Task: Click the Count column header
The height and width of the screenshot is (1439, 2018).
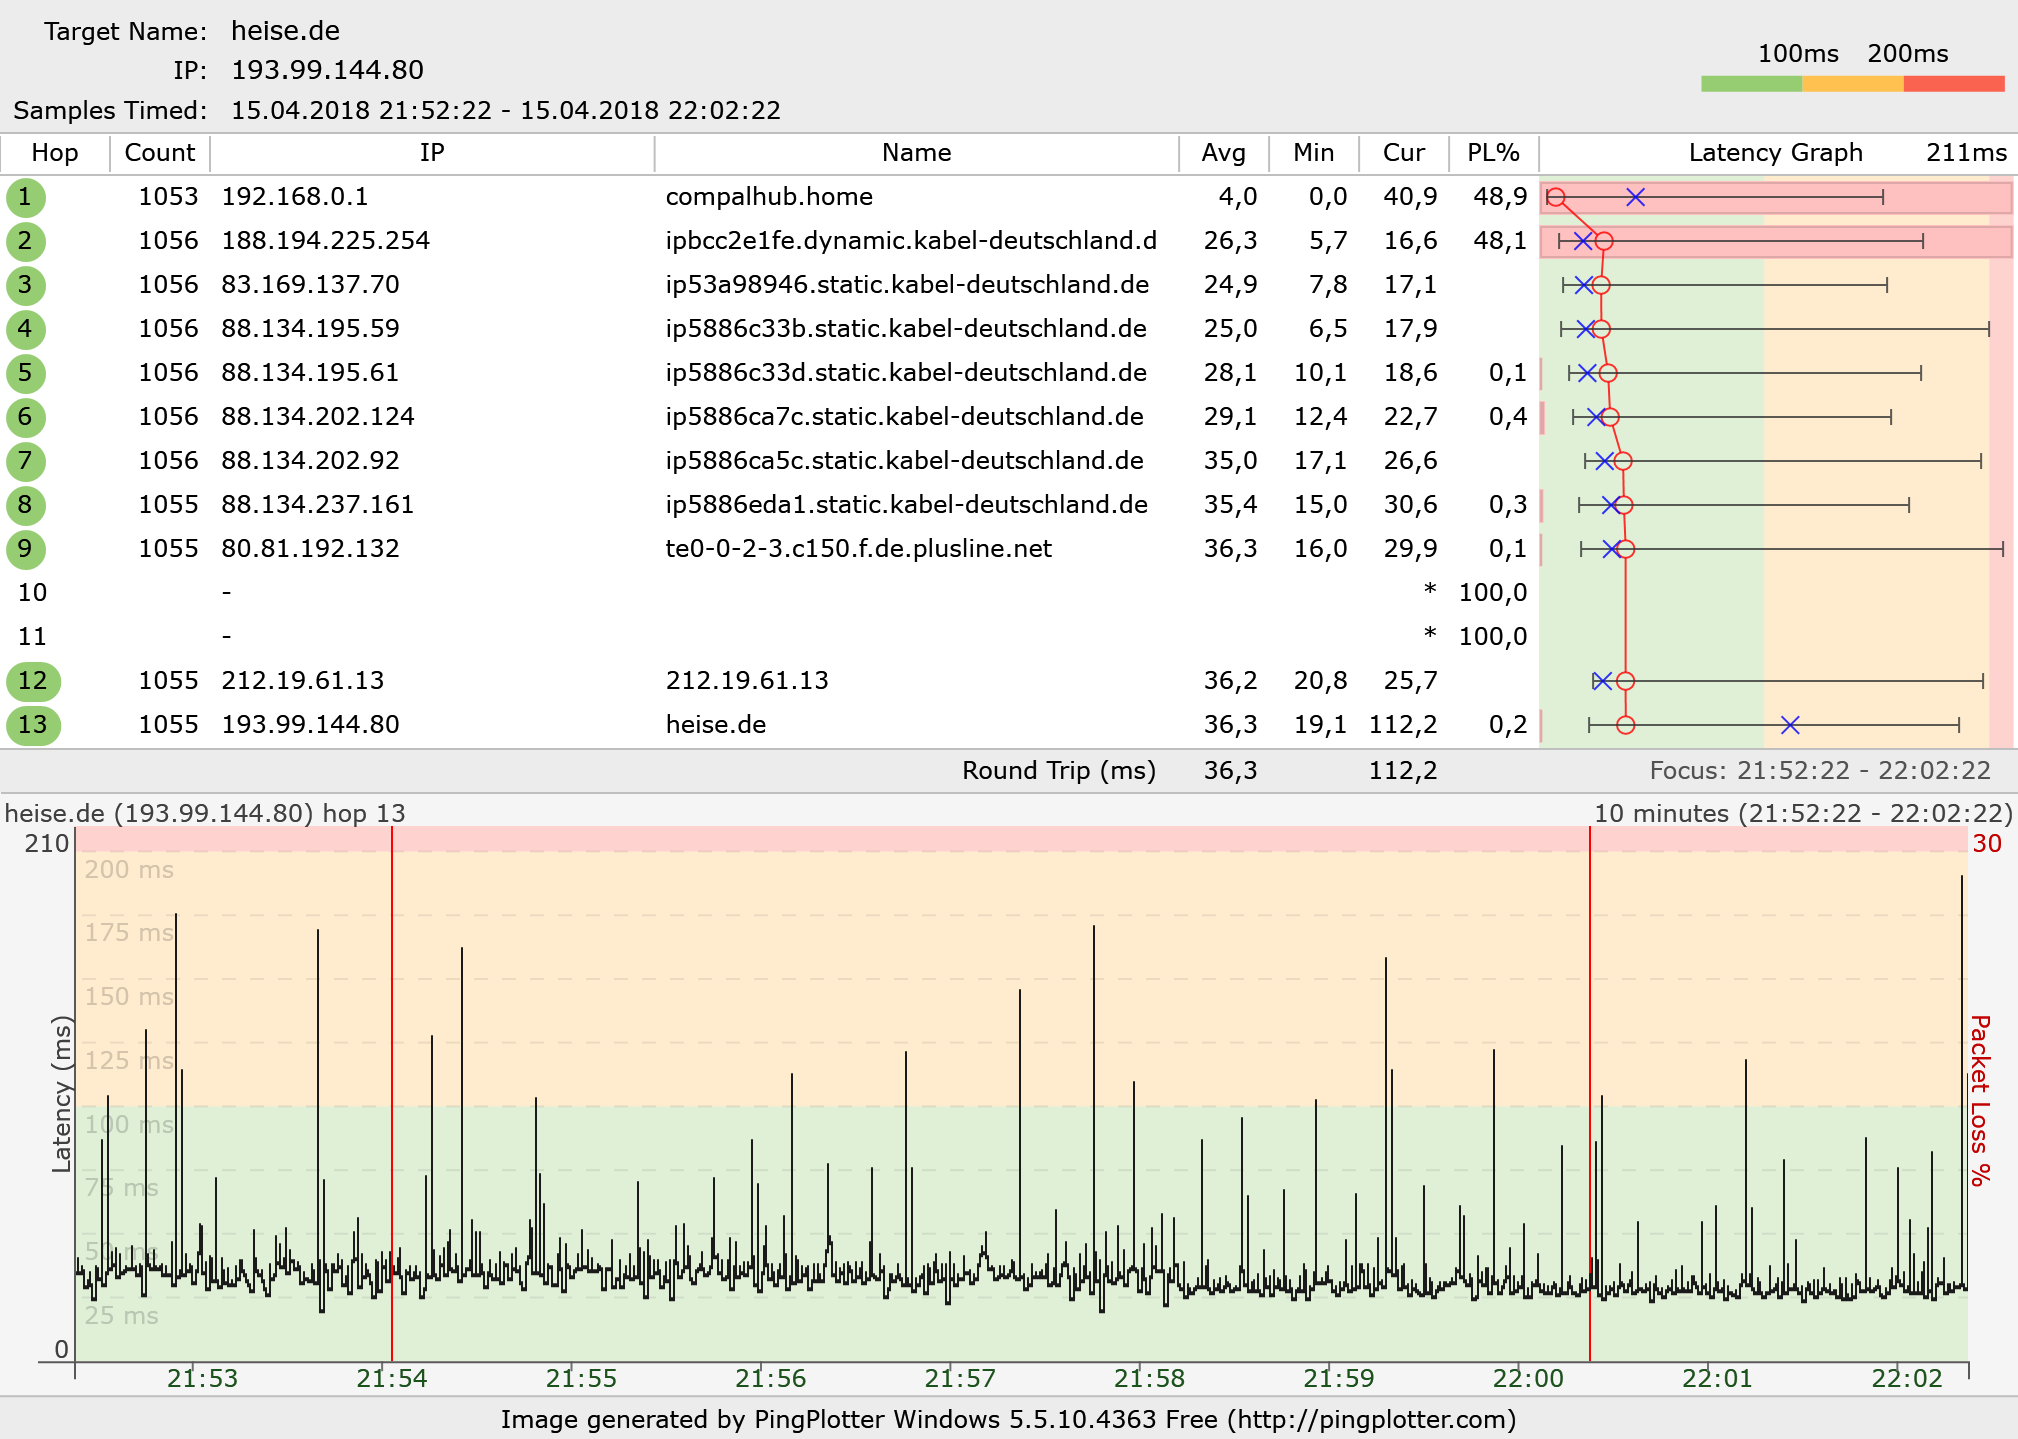Action: coord(160,153)
